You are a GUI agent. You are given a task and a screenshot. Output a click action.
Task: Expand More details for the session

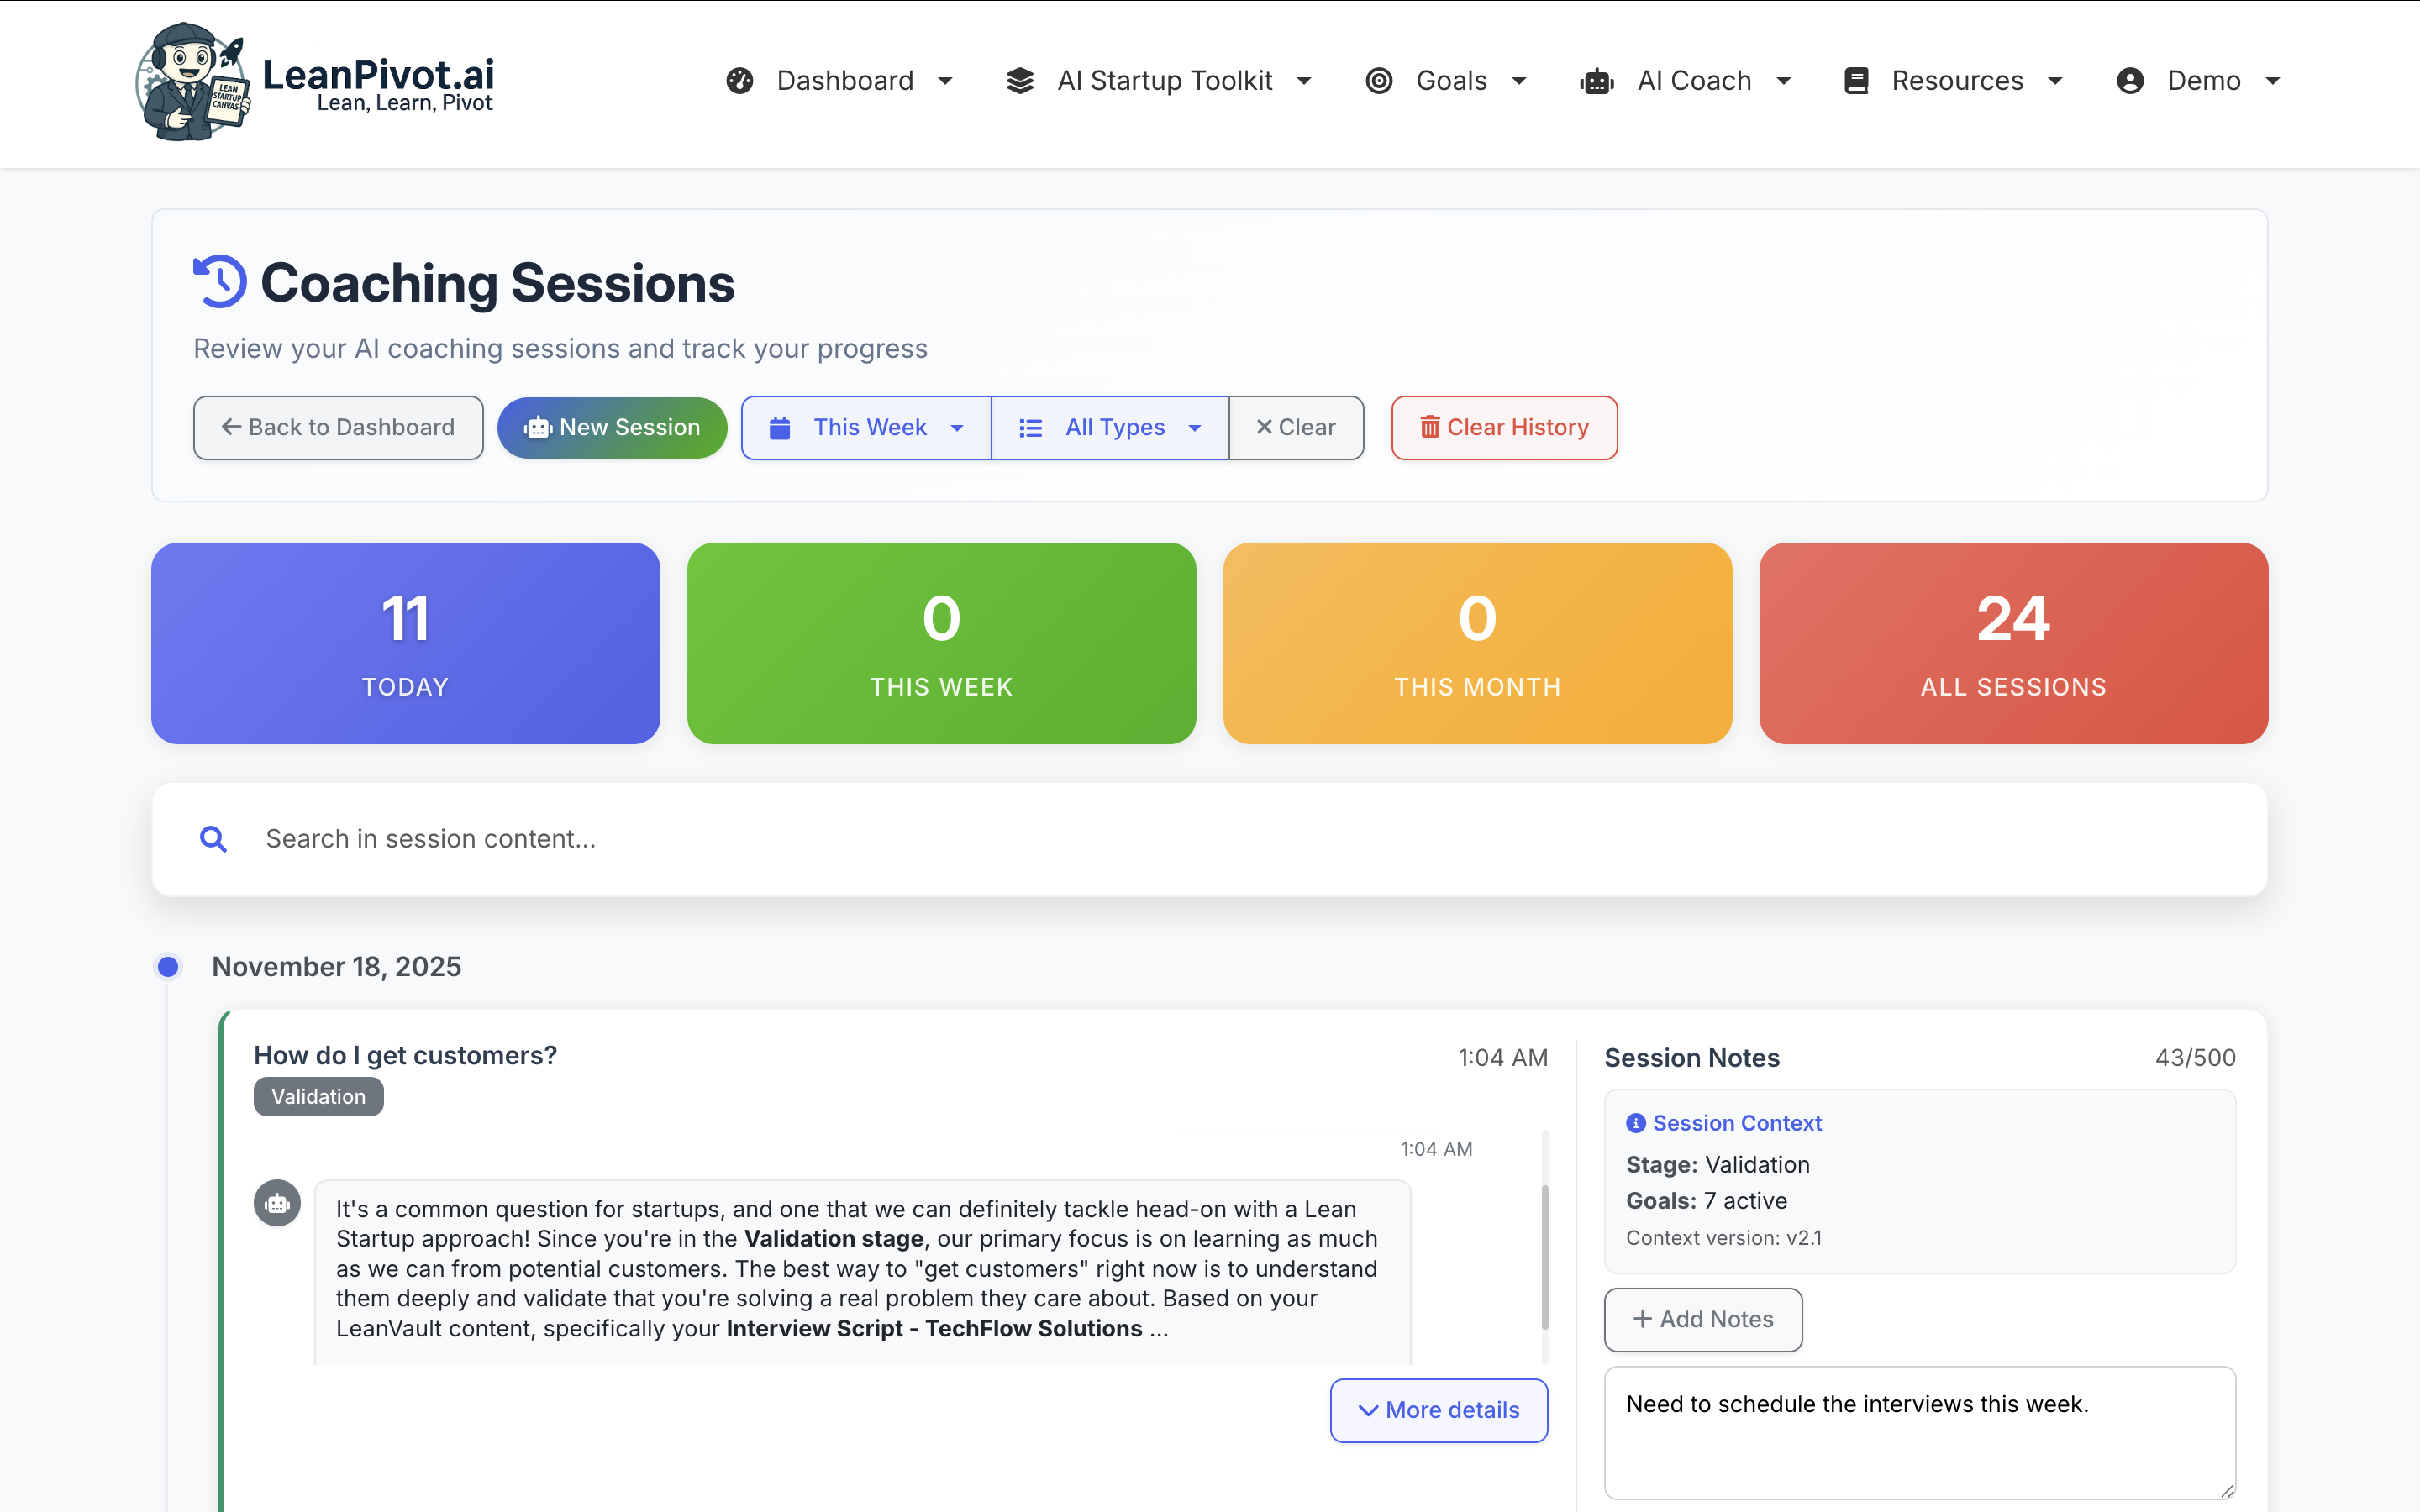(1438, 1410)
